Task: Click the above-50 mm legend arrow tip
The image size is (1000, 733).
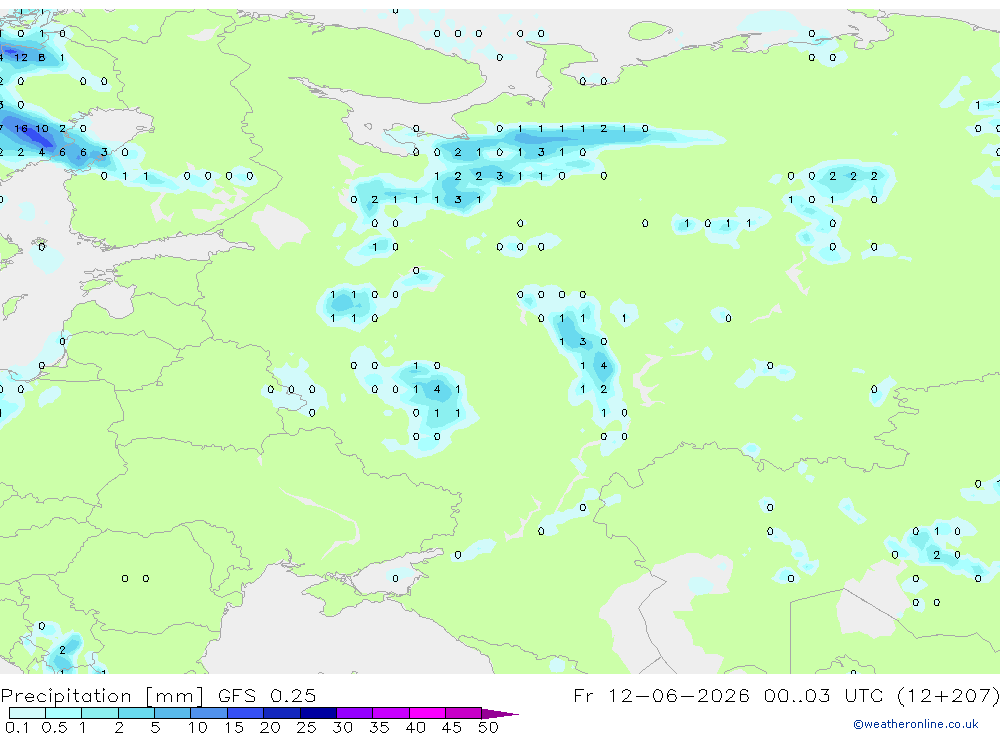Action: pyautogui.click(x=500, y=713)
